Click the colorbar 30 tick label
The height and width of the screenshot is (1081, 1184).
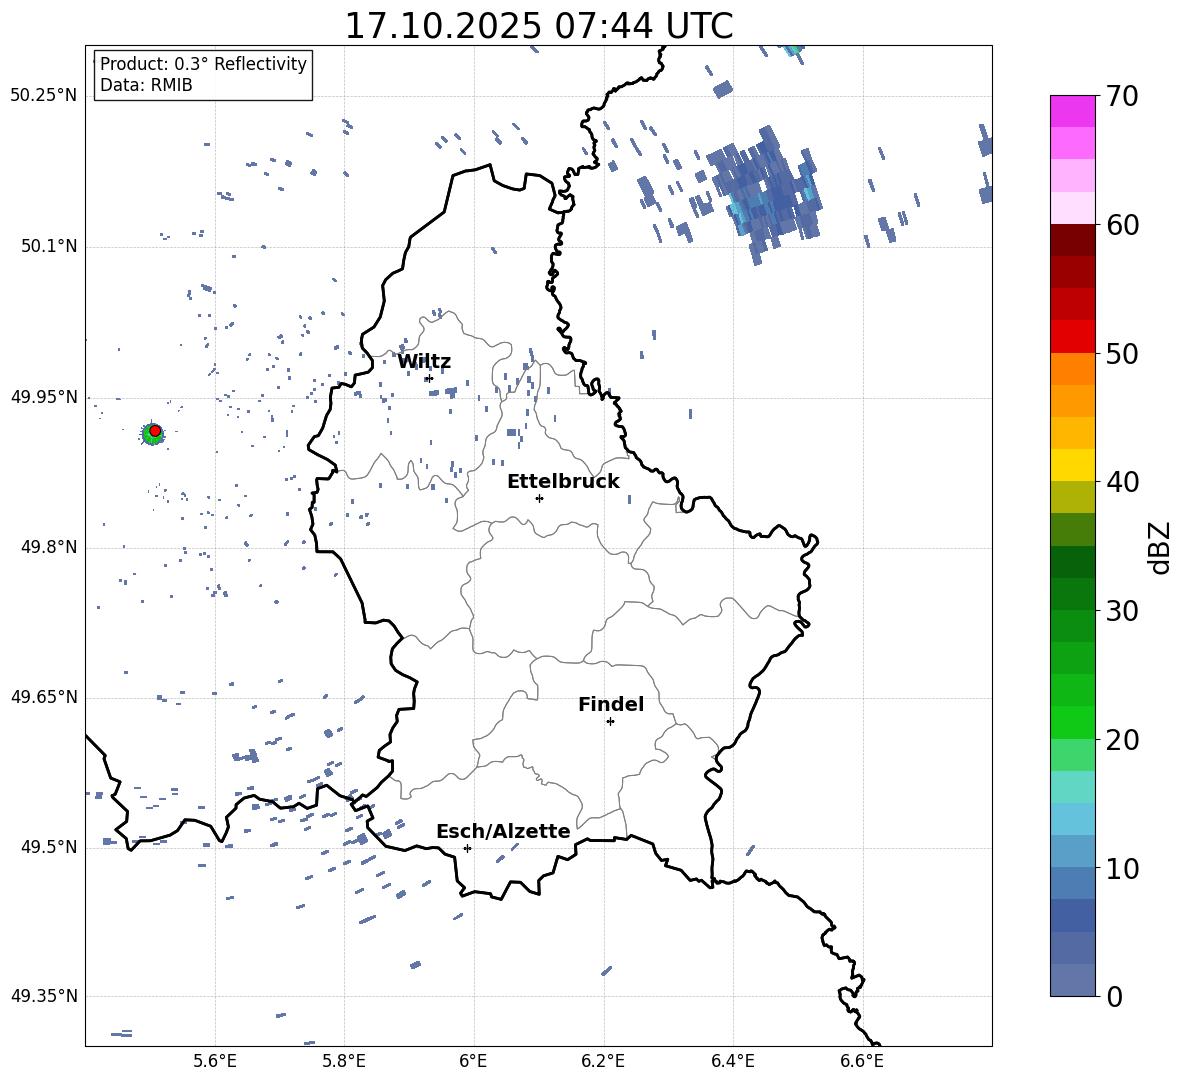[x=1122, y=611]
